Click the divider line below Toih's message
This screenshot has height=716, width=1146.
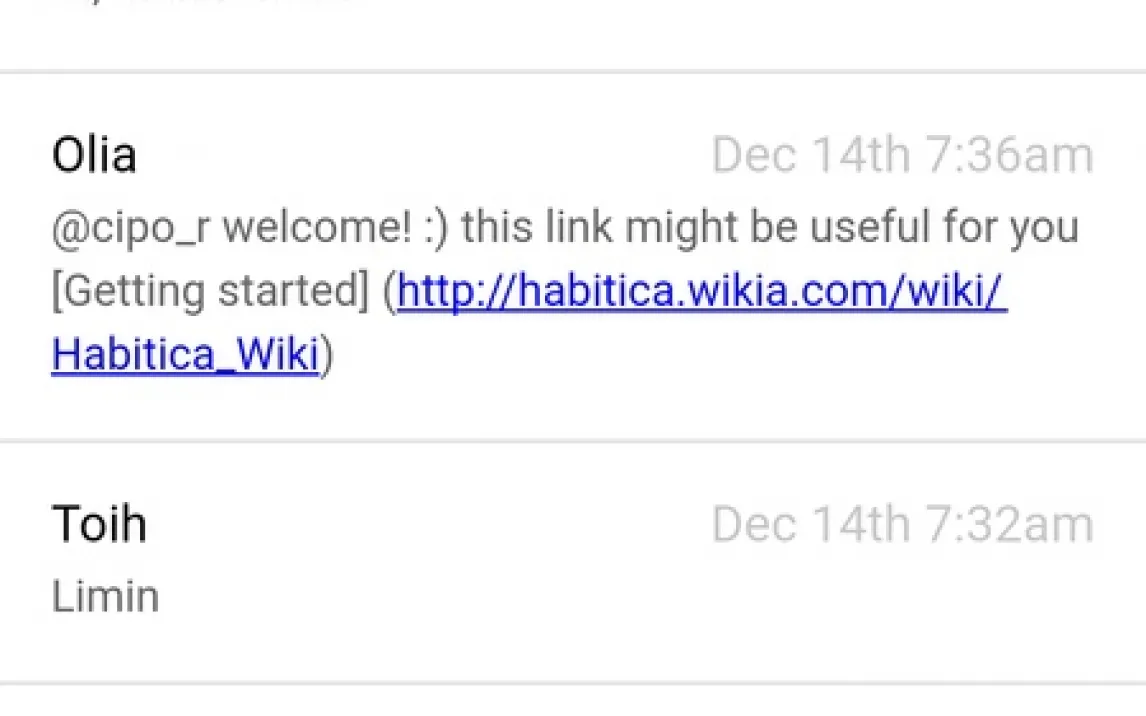point(573,685)
